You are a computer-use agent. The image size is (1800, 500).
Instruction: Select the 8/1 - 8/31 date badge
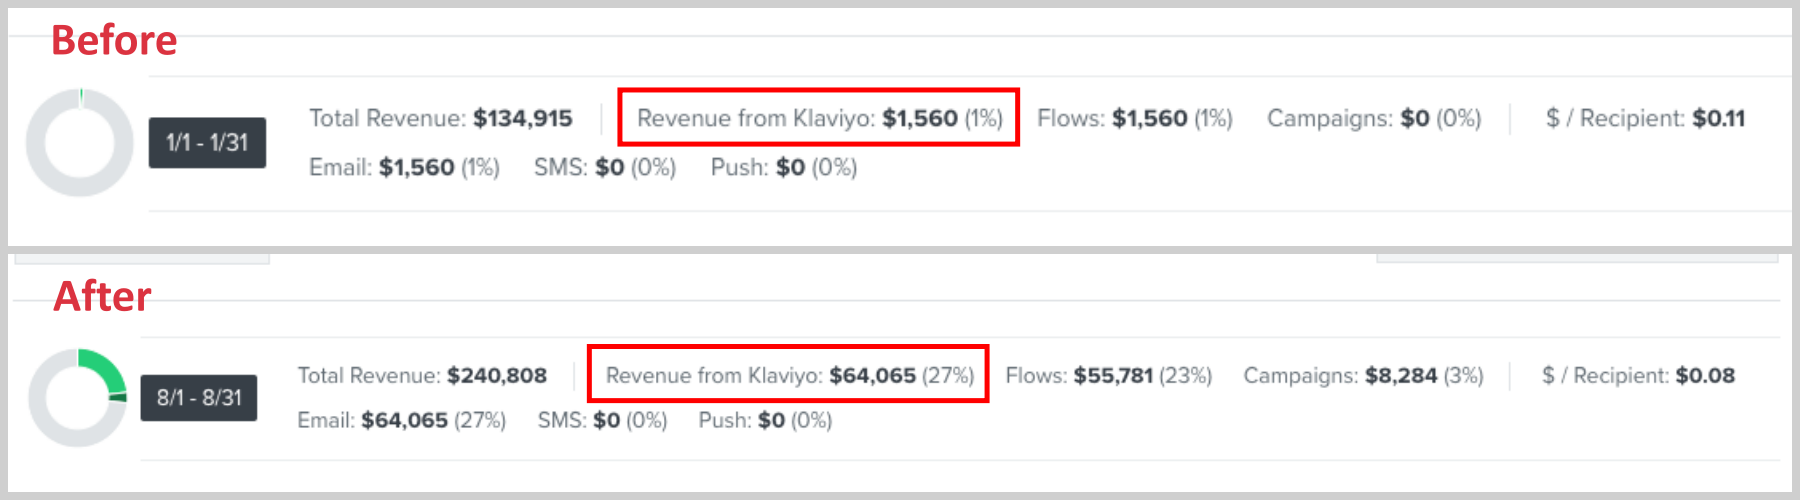point(199,398)
